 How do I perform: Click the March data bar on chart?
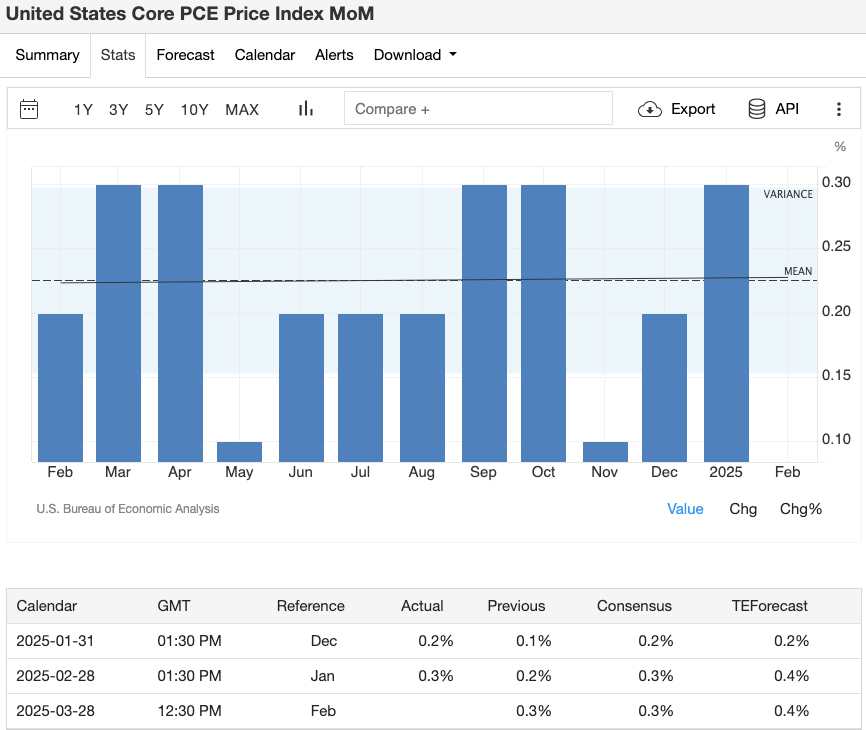[118, 320]
